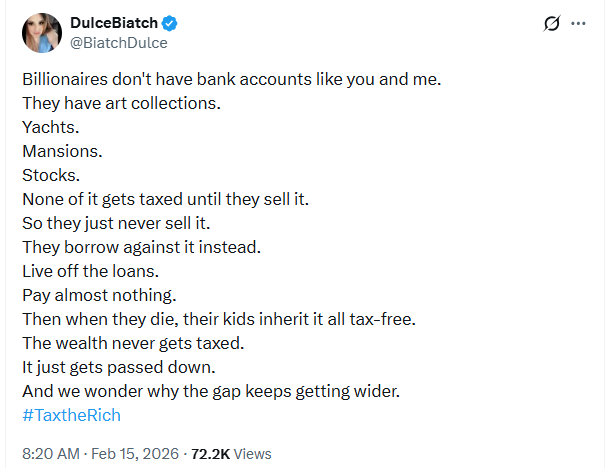The image size is (605, 468).
Task: Click the "They borrow against it instead." line
Action: pyautogui.click(x=138, y=247)
